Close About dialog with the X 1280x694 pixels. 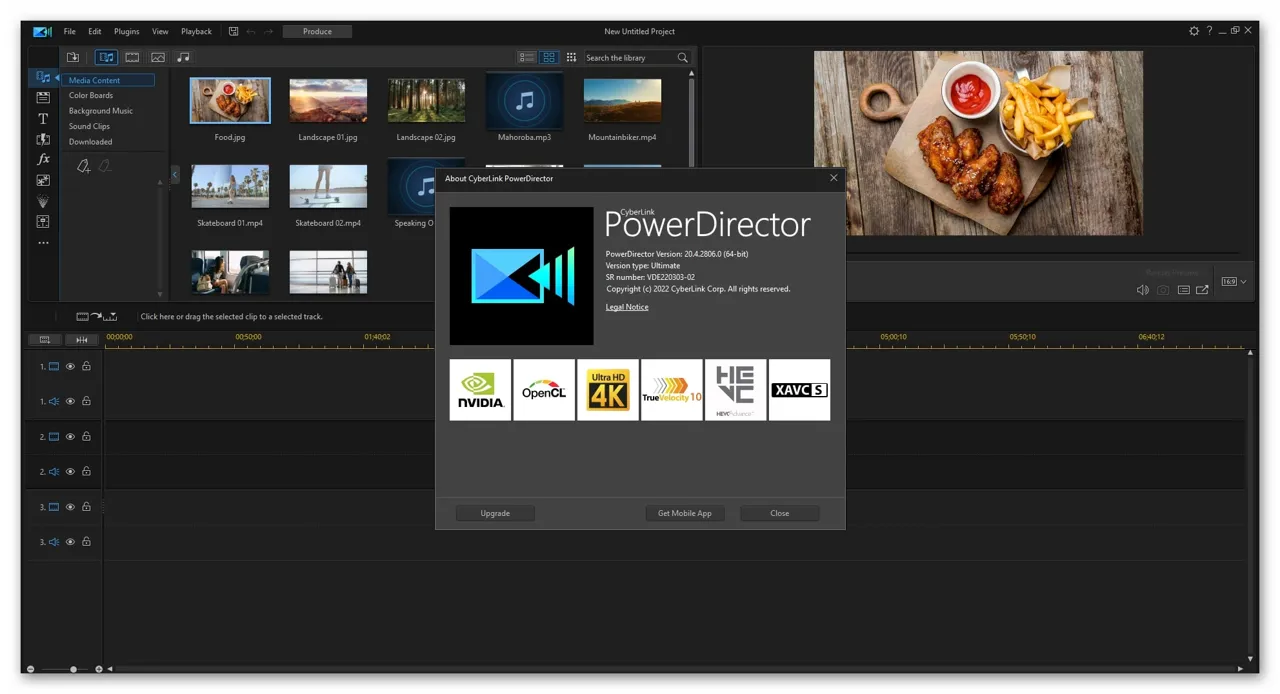[x=834, y=178]
